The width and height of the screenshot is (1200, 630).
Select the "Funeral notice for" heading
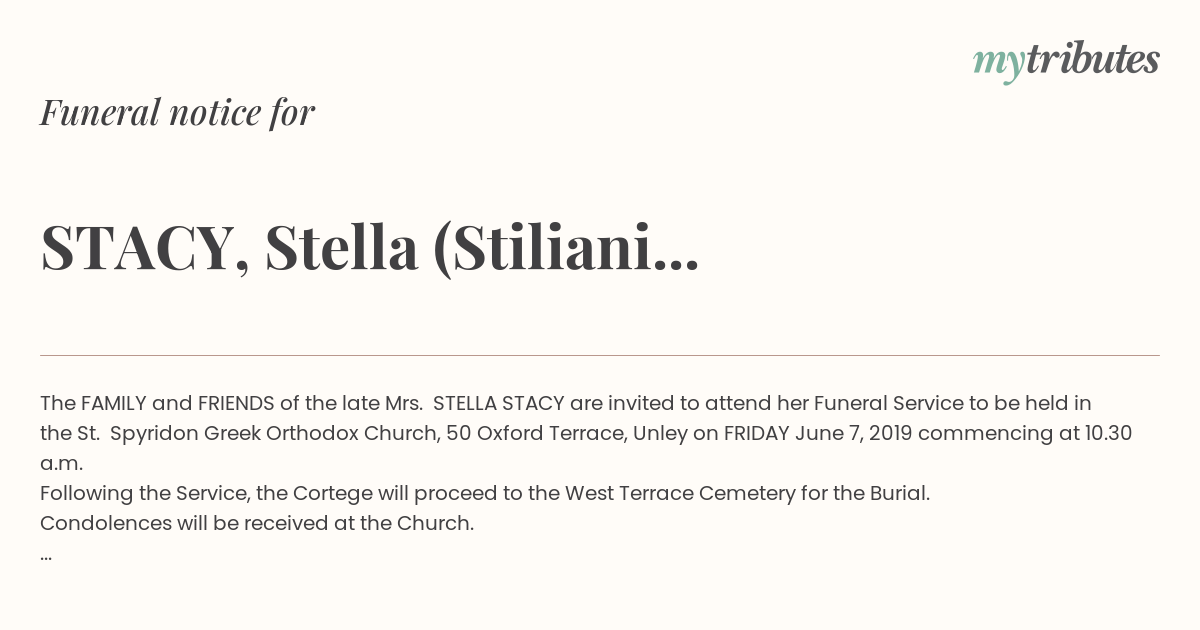tap(177, 112)
